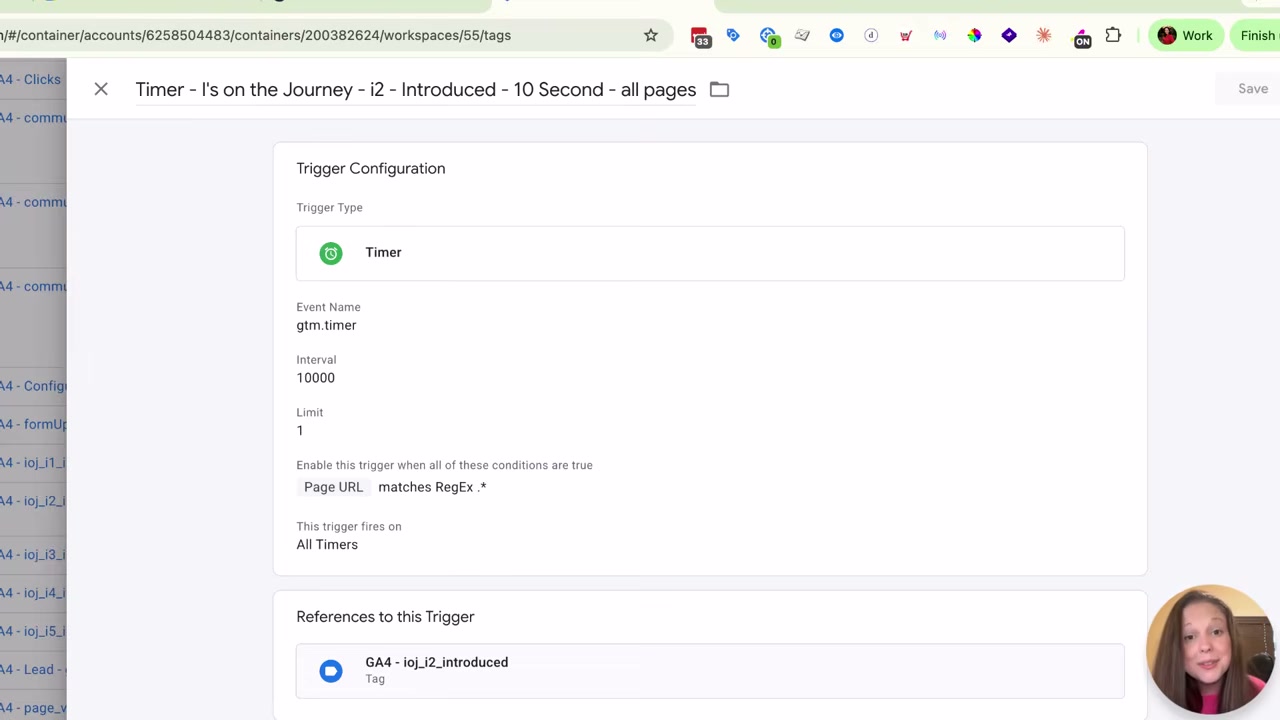Close the trigger editor with the X icon
The width and height of the screenshot is (1280, 720).
101,89
